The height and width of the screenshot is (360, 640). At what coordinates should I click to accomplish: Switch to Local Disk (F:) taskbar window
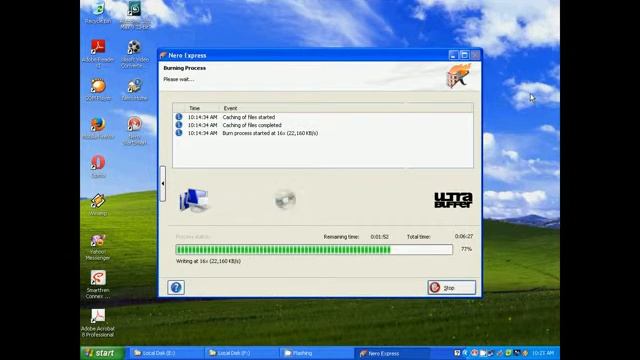tap(241, 353)
